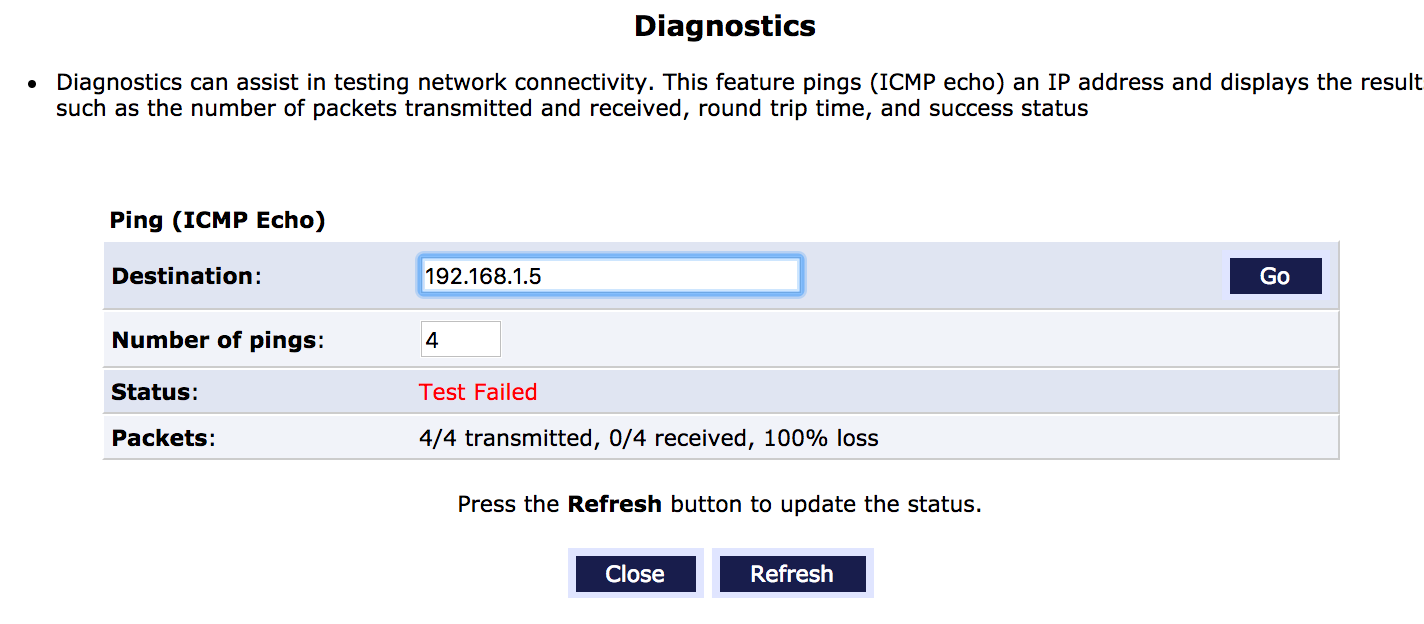Click the "100% loss" text in Packets row
1424x624 pixels.
pyautogui.click(x=821, y=438)
